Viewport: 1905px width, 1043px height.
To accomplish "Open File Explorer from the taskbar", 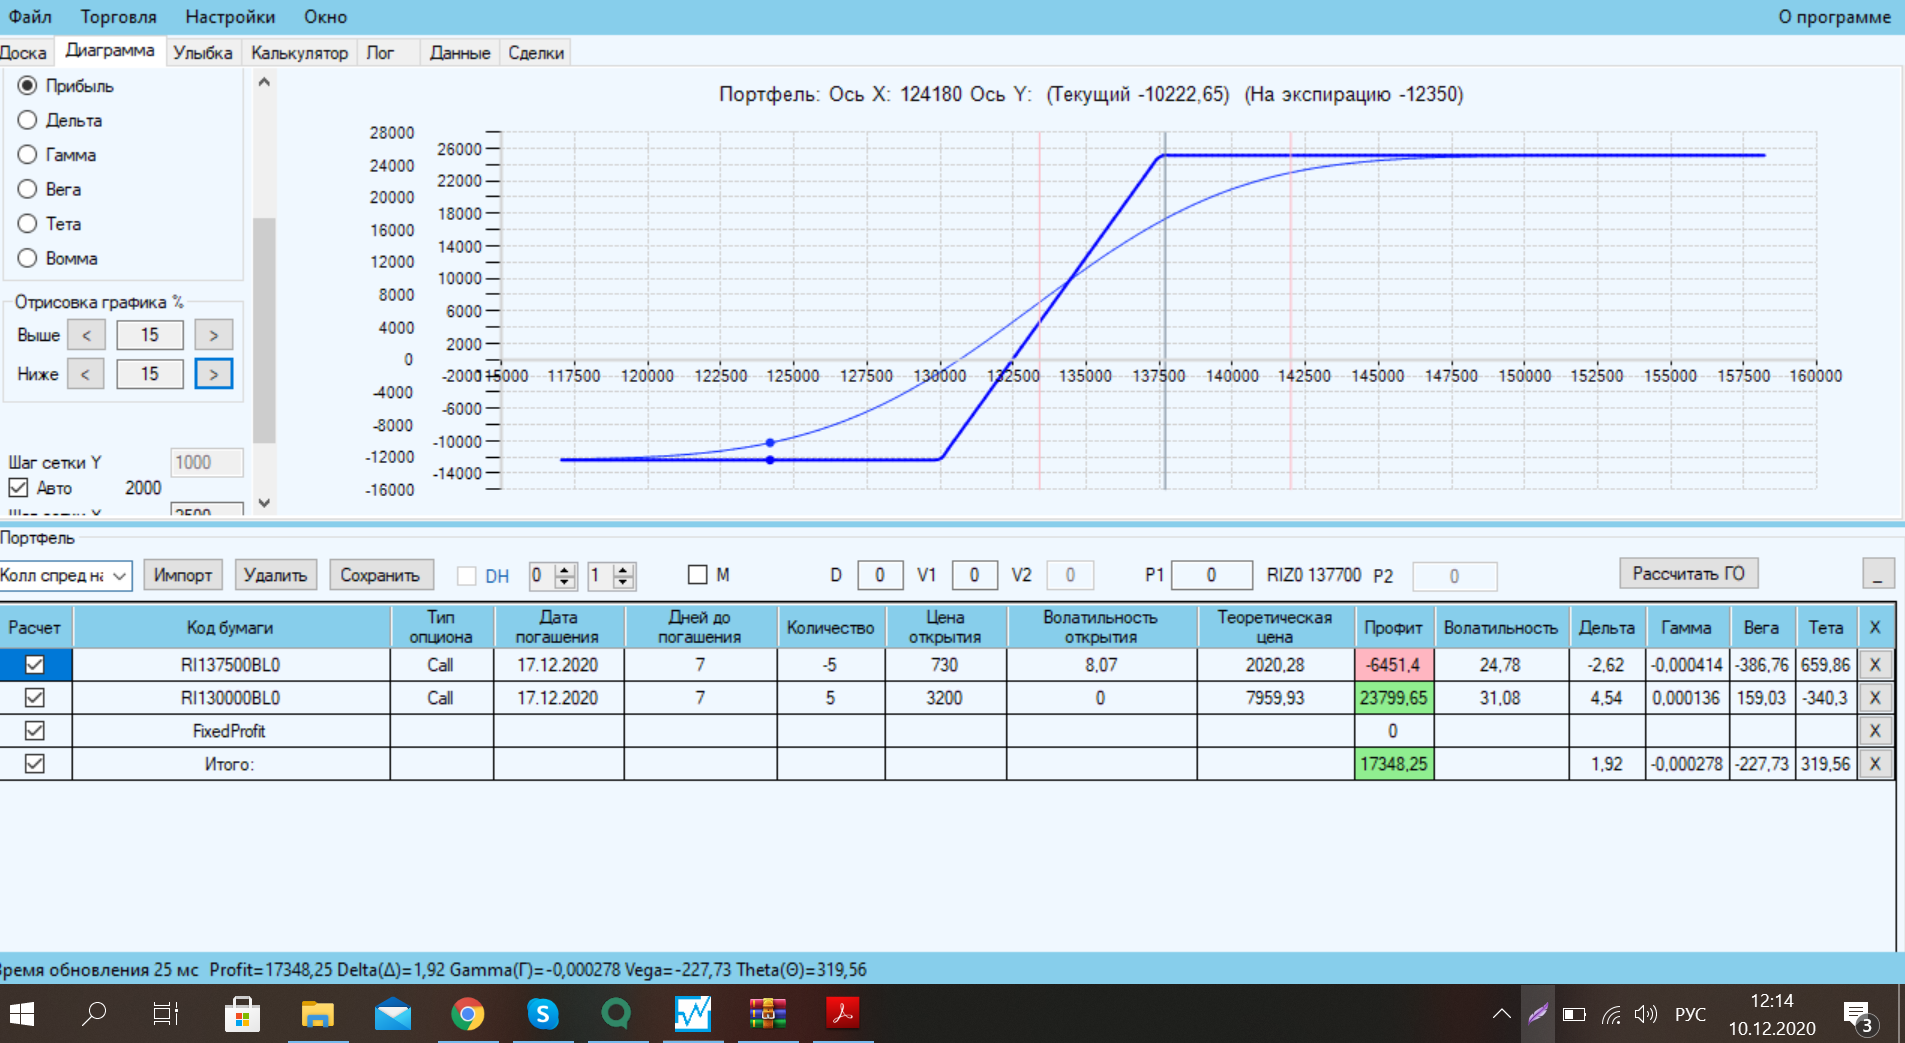I will 317,1014.
